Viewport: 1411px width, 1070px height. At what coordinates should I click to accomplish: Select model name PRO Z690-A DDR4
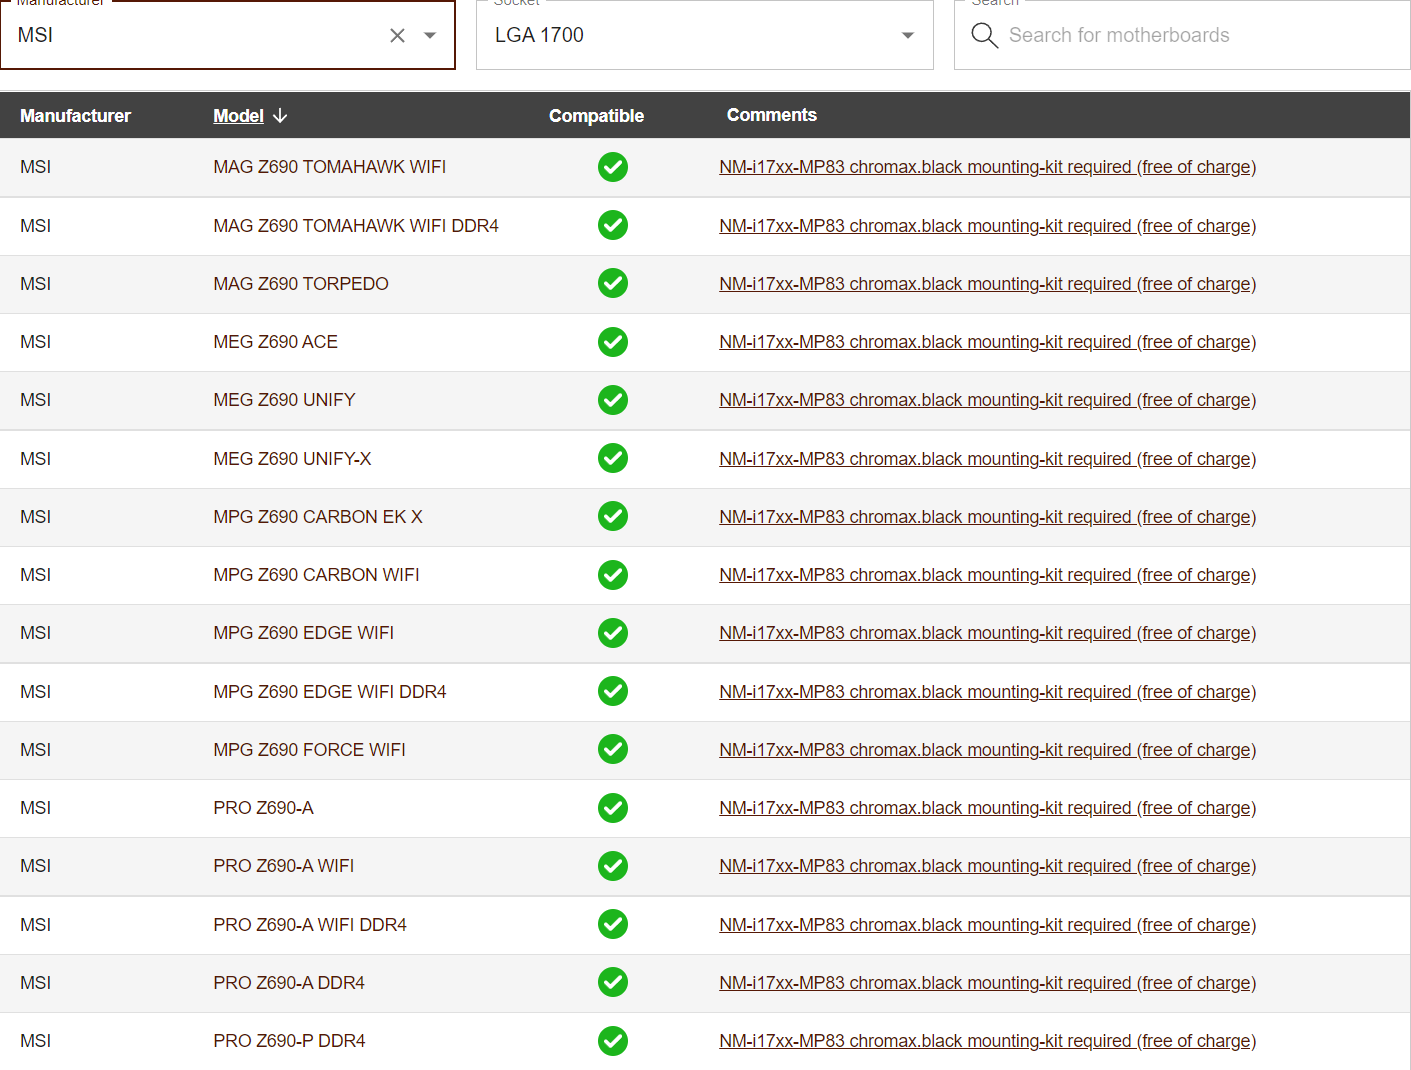(289, 983)
